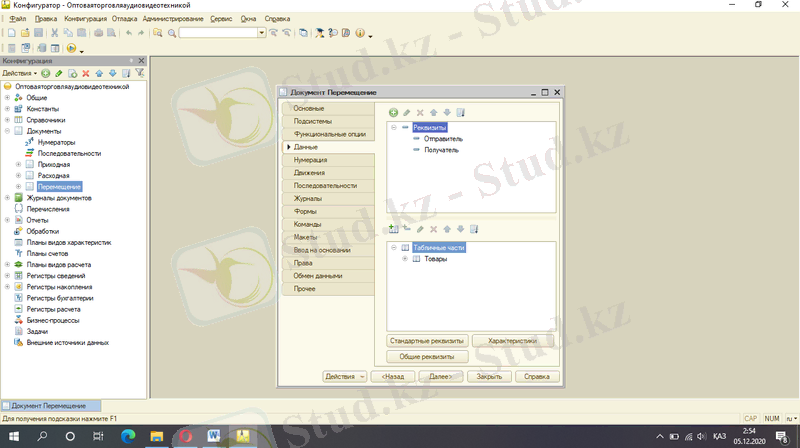
Task: Select the Расходная document in tree
Action: pos(54,175)
